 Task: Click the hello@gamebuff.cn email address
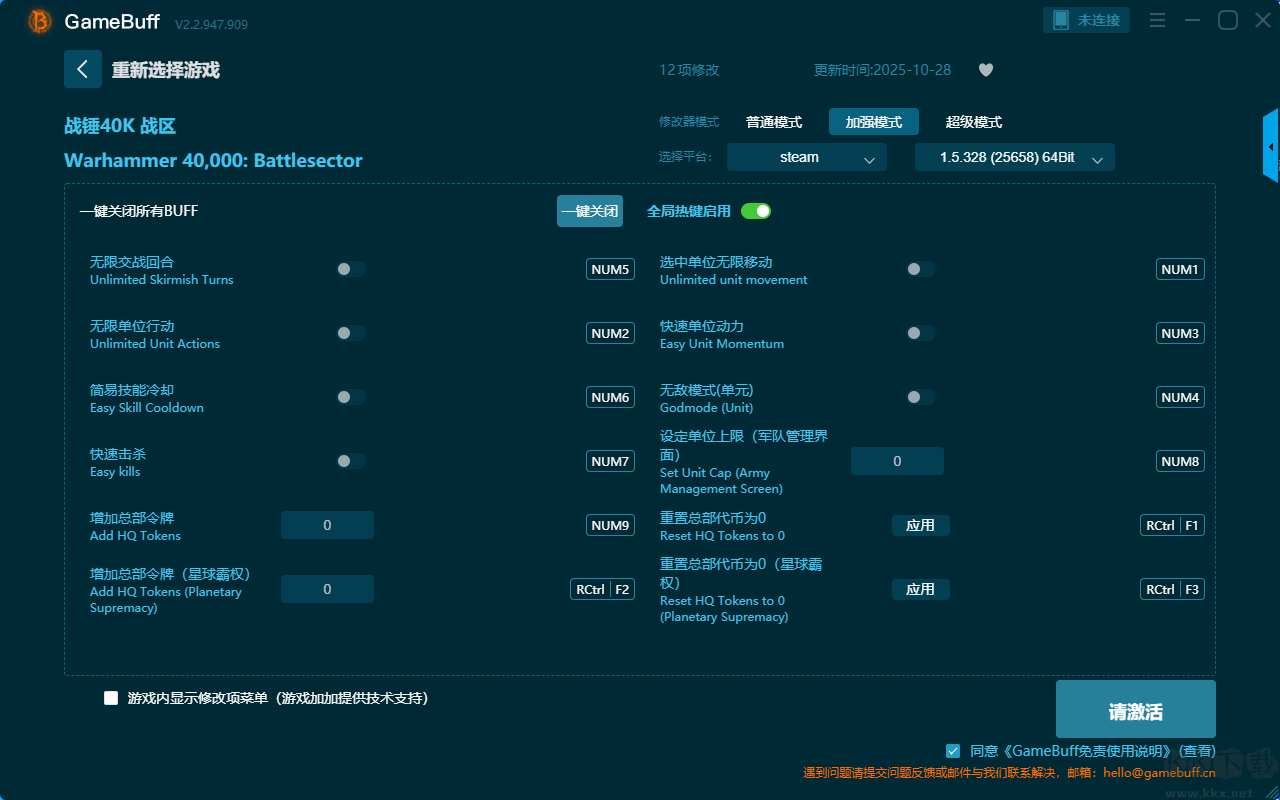(1160, 773)
